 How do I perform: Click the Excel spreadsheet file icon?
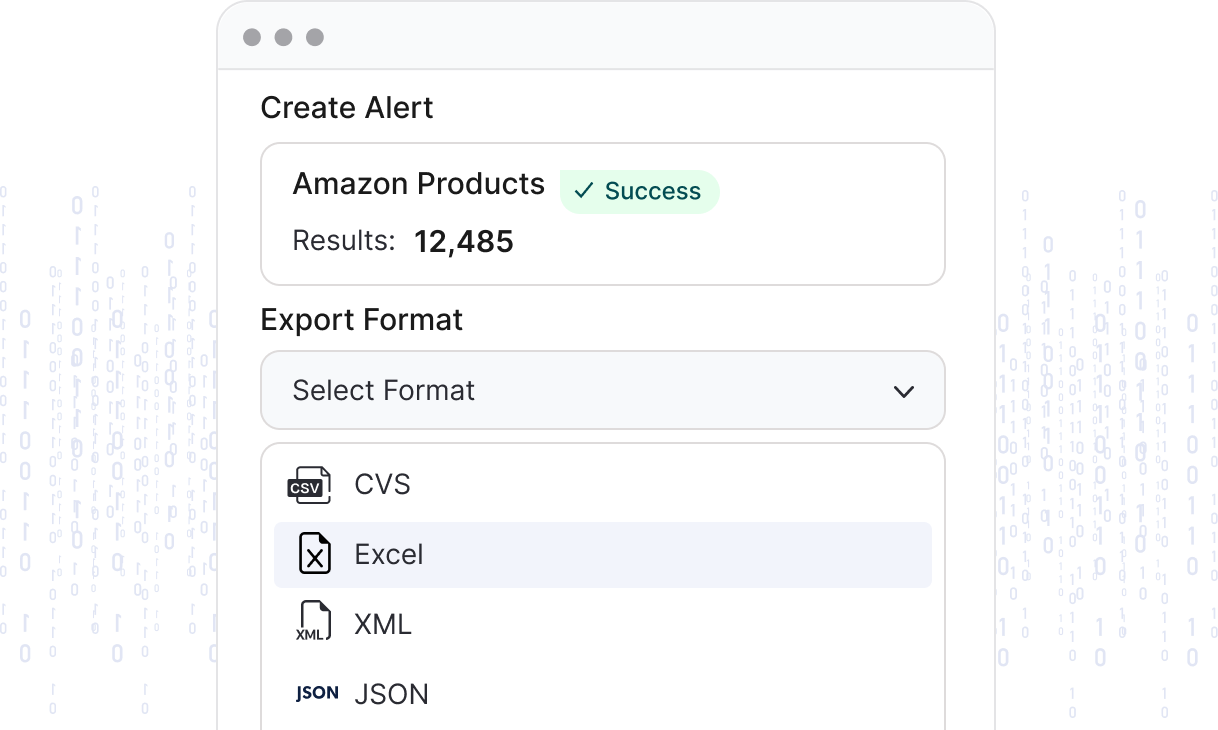315,554
